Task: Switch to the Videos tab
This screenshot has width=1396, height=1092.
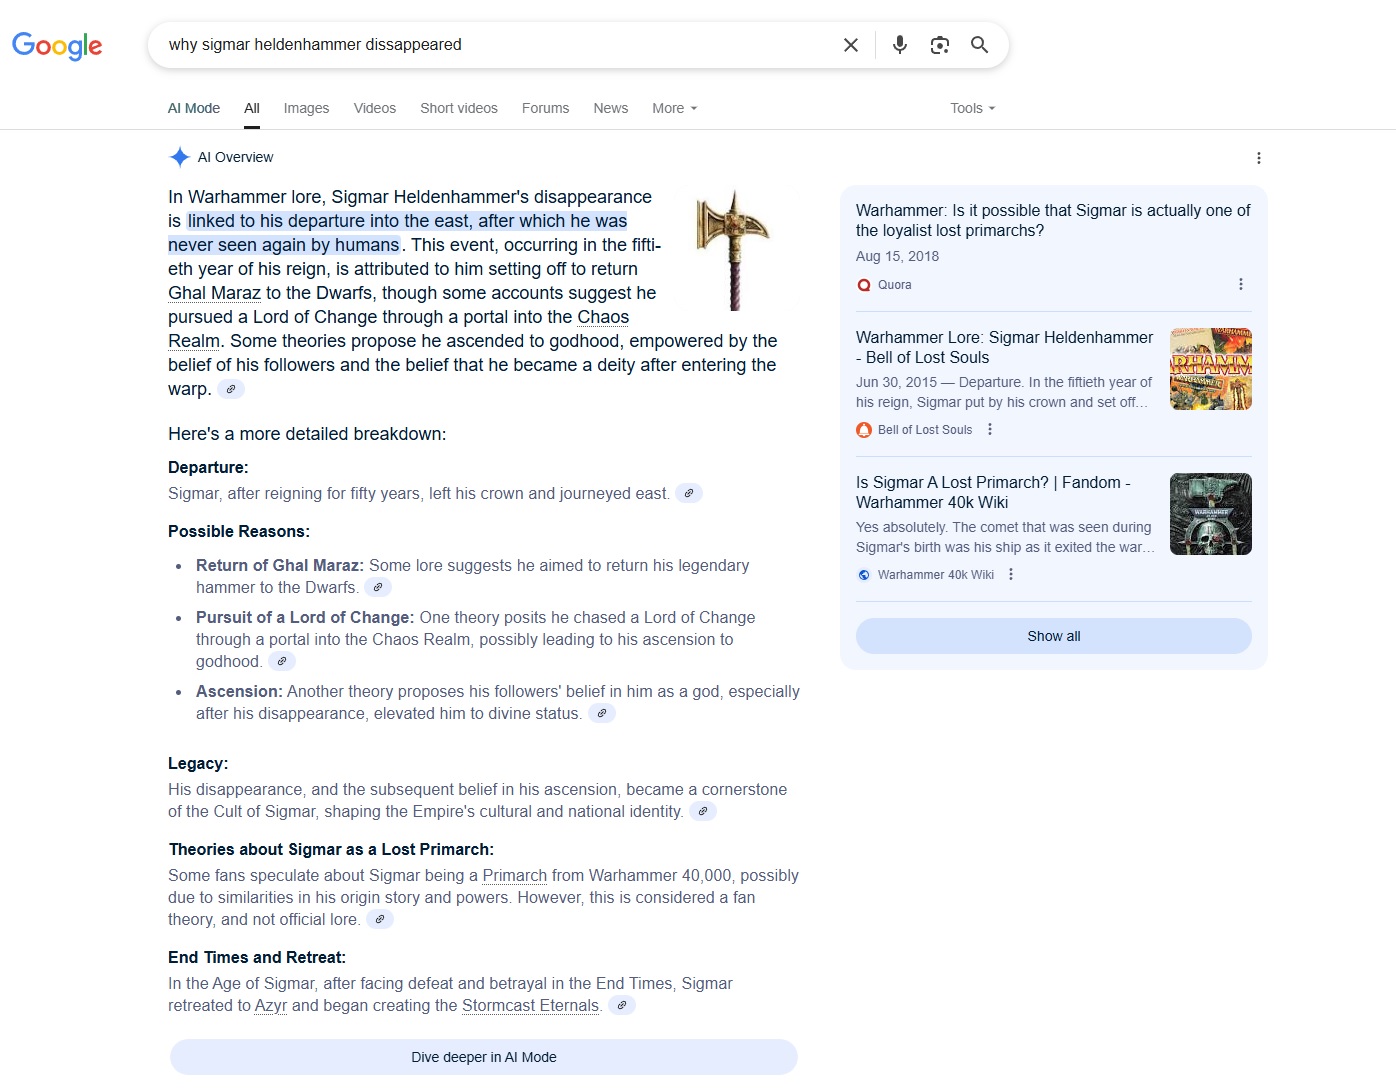Action: tap(375, 108)
